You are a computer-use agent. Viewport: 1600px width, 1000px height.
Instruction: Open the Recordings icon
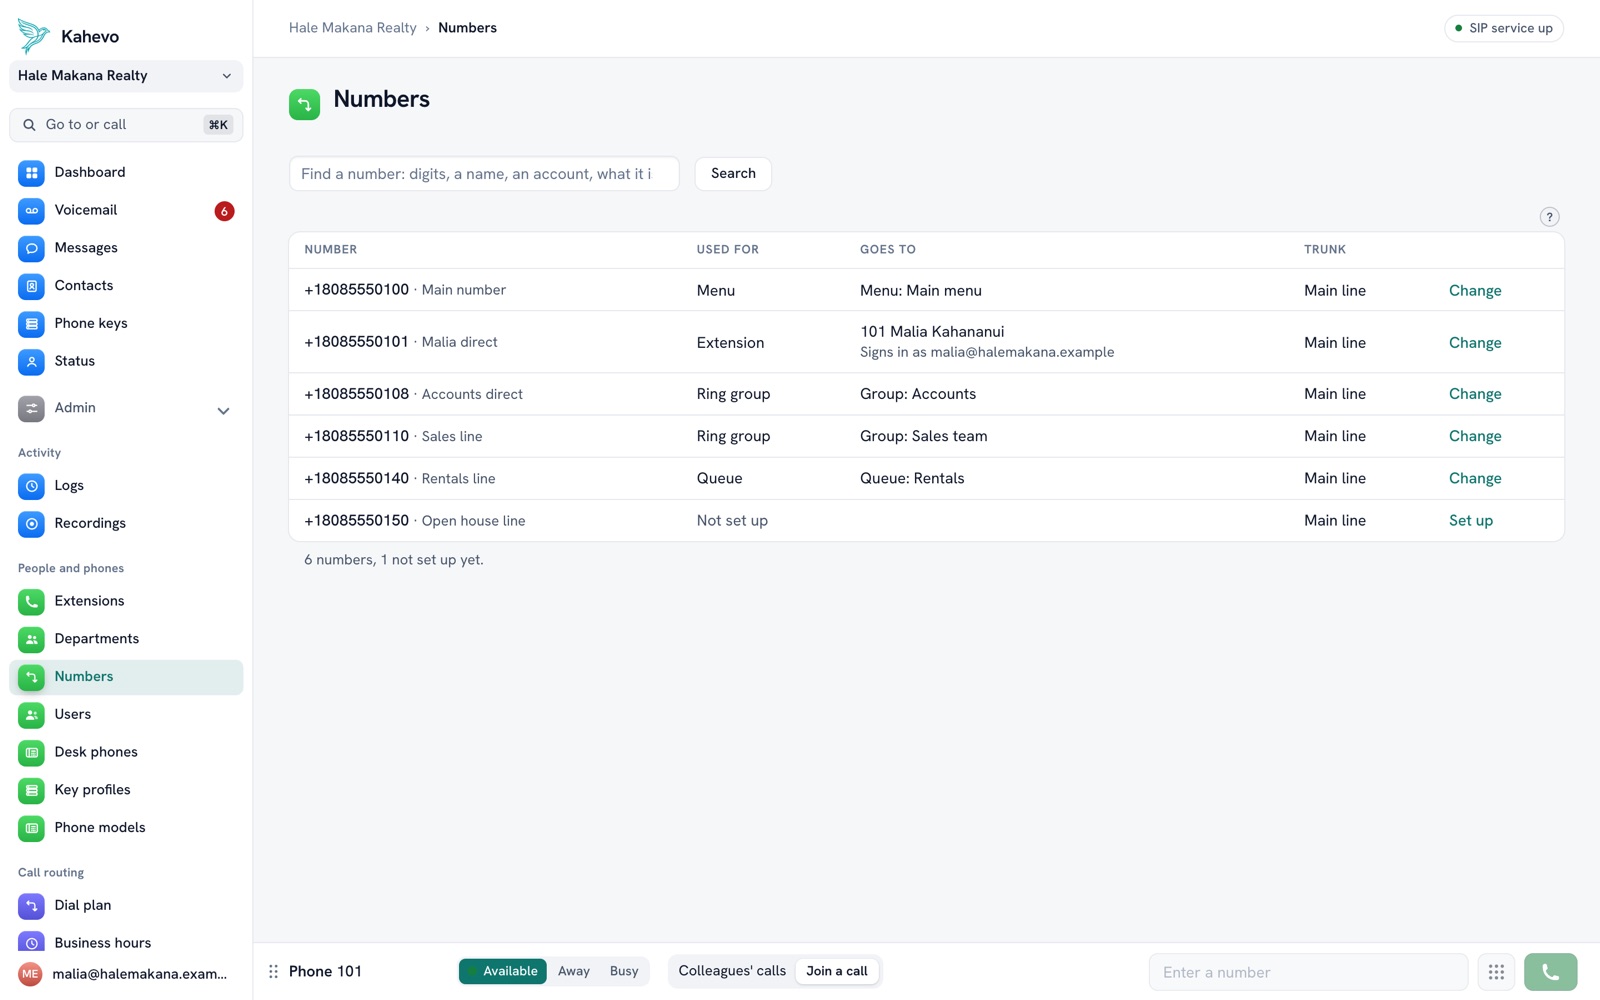(x=31, y=524)
